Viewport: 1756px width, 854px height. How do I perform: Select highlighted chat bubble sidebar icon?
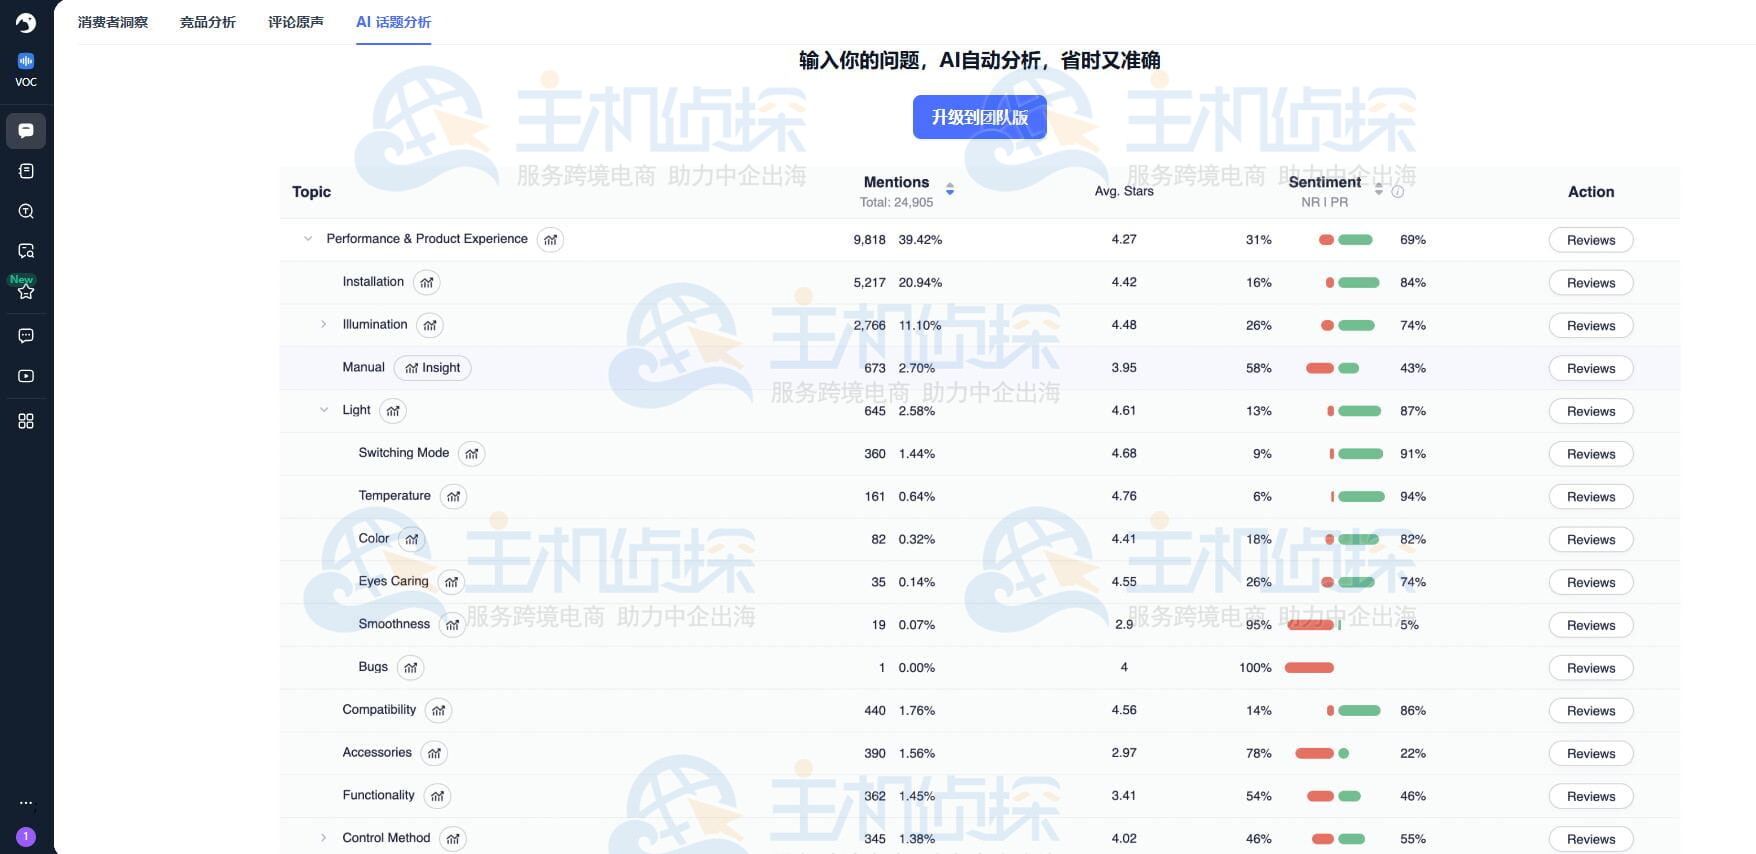coord(26,130)
